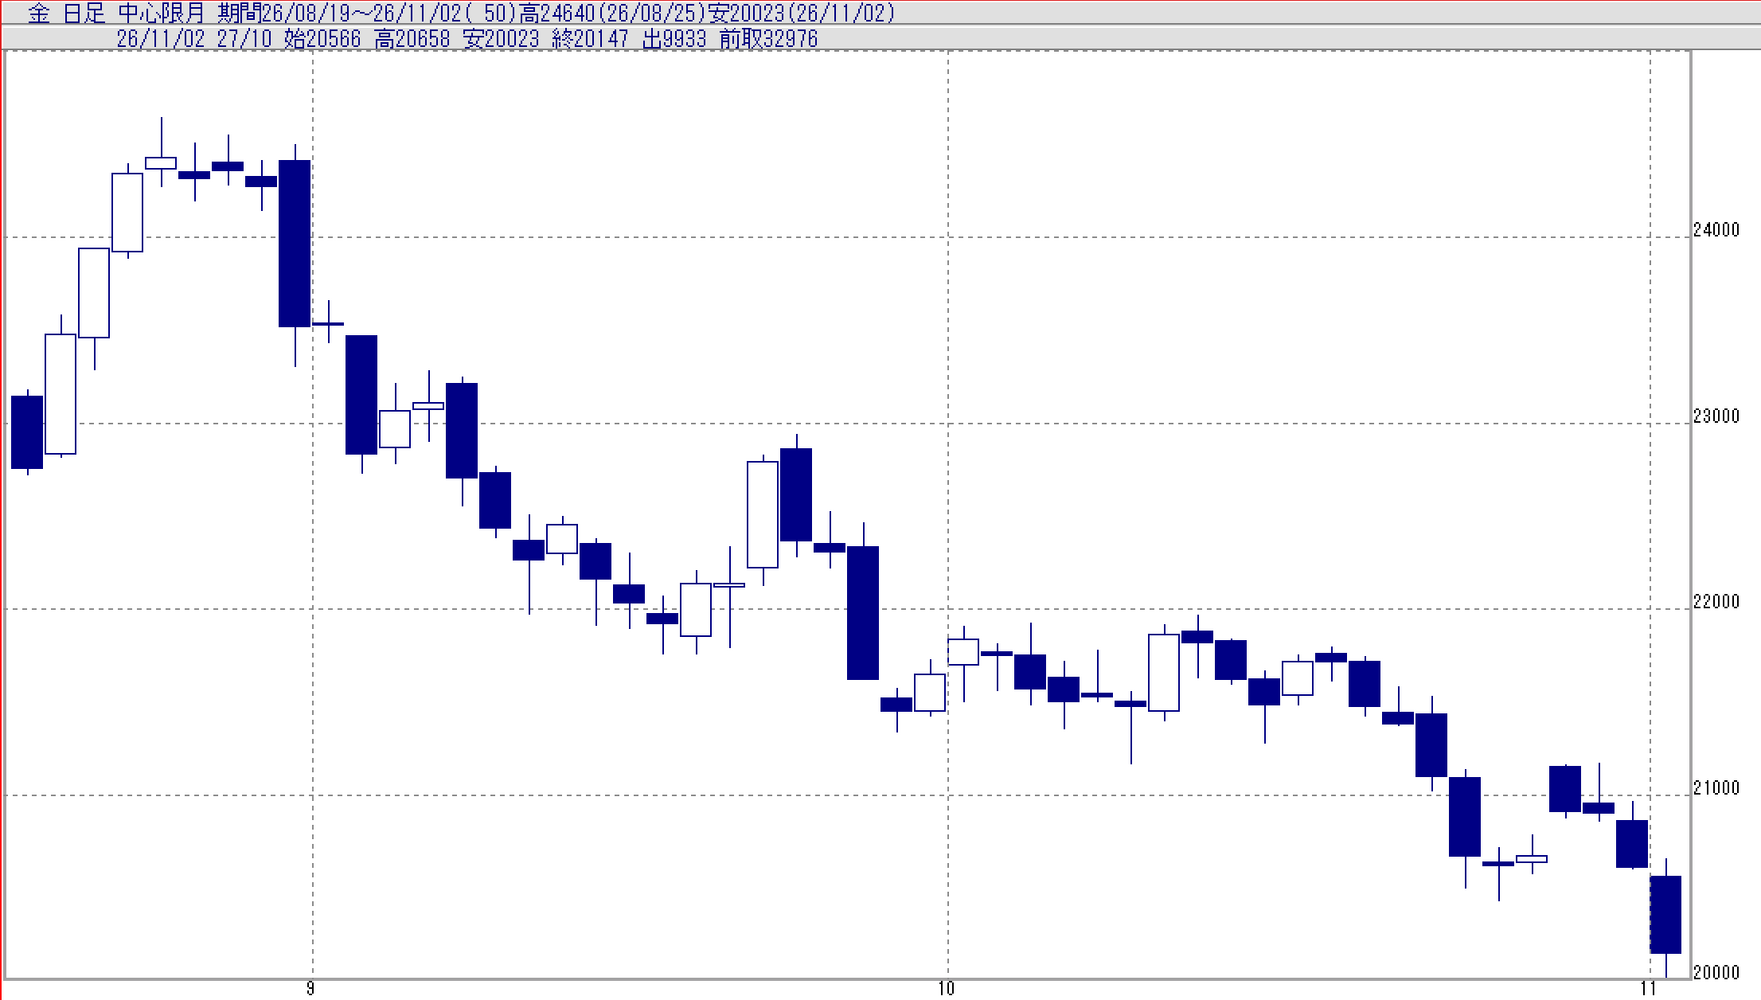The width and height of the screenshot is (1761, 1000).
Task: Click the 終20147 closing price value
Action: (590, 39)
